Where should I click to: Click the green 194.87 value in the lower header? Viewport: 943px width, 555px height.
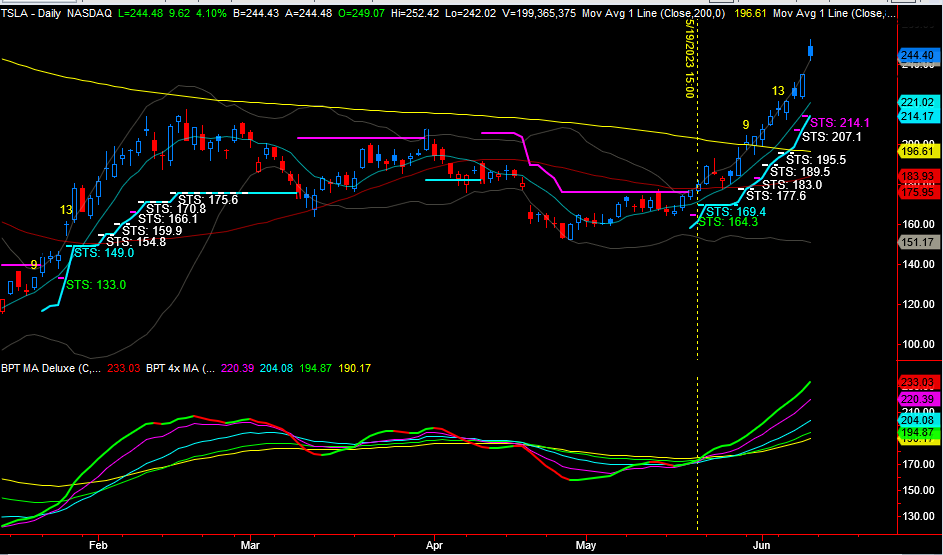313,369
